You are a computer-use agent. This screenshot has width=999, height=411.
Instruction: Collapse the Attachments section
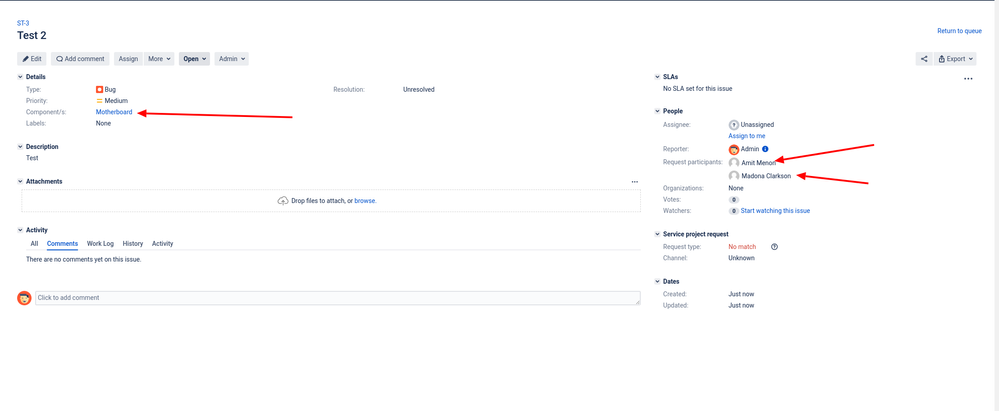pos(20,182)
